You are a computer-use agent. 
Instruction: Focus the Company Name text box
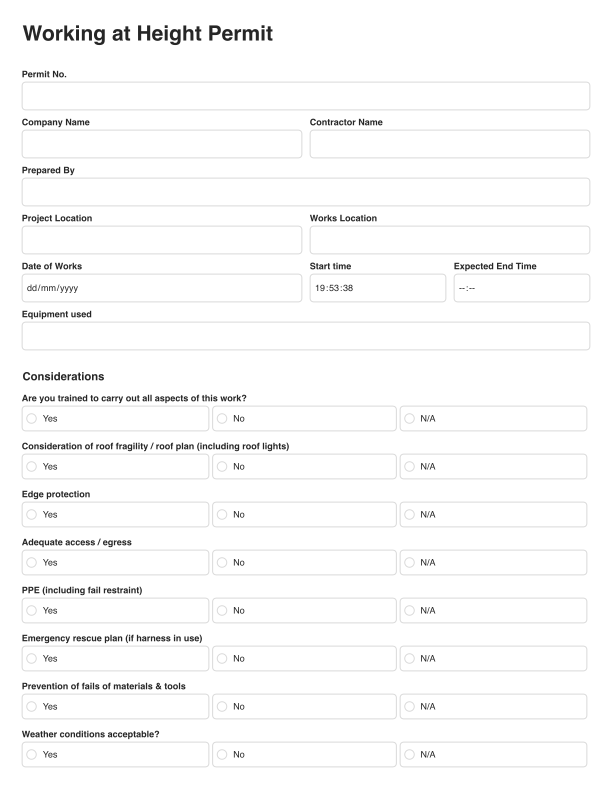[161, 144]
